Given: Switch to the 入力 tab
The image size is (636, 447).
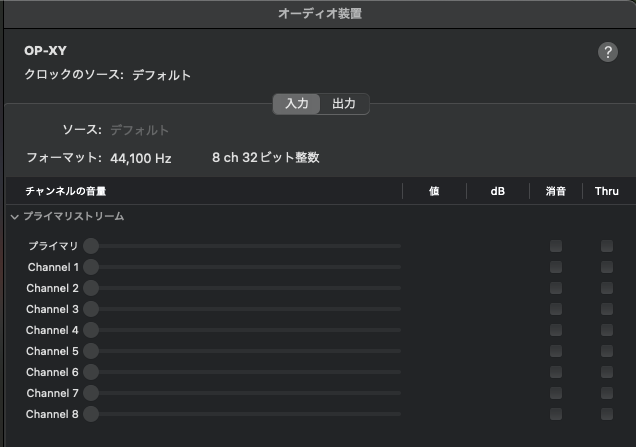Looking at the screenshot, I should pyautogui.click(x=297, y=104).
